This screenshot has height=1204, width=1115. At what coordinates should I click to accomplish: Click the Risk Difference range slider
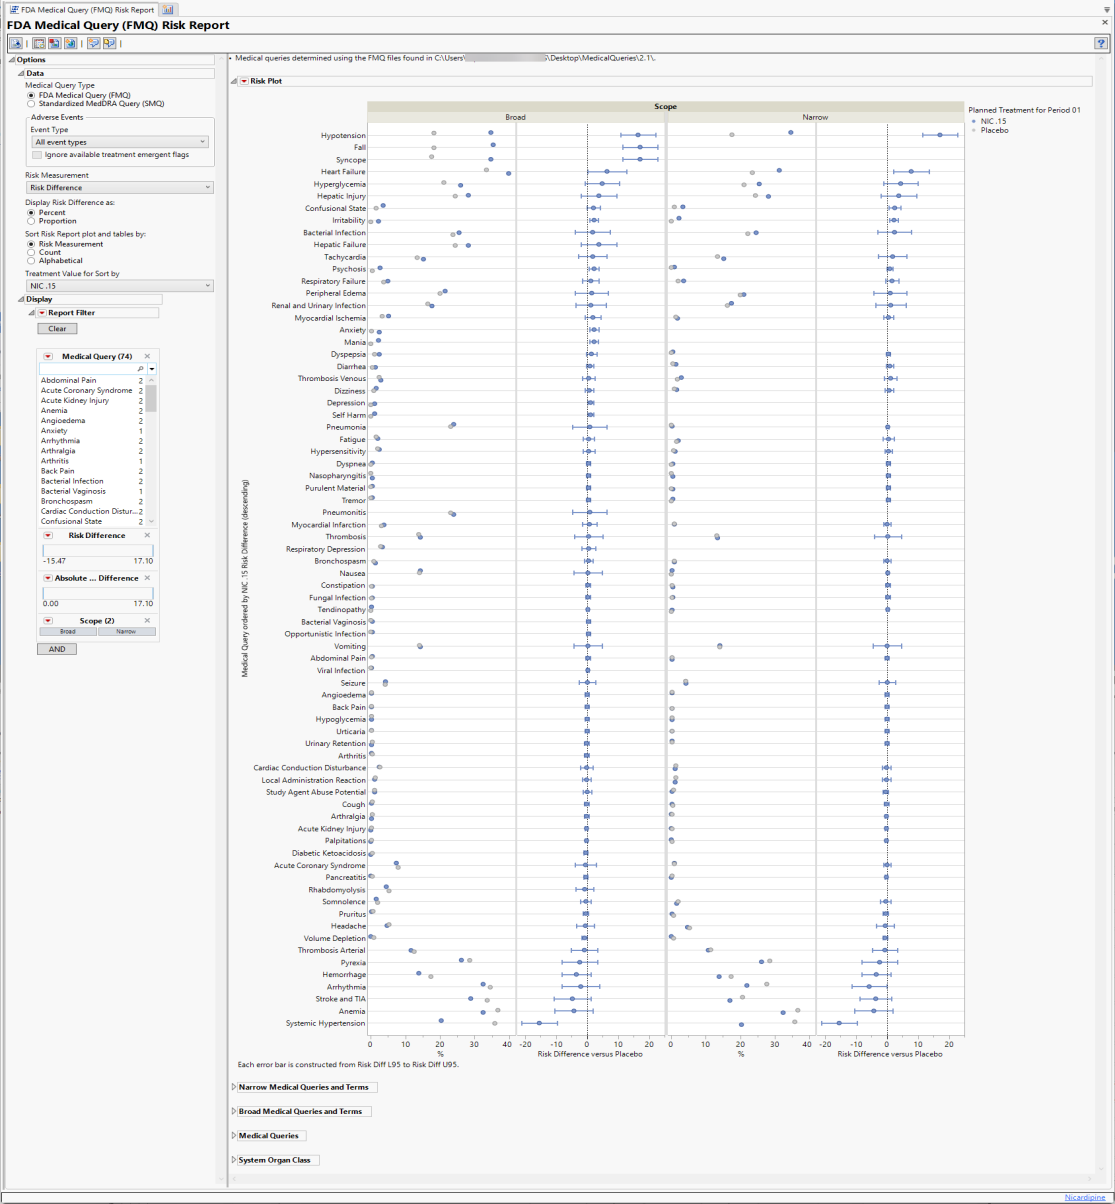pyautogui.click(x=97, y=550)
